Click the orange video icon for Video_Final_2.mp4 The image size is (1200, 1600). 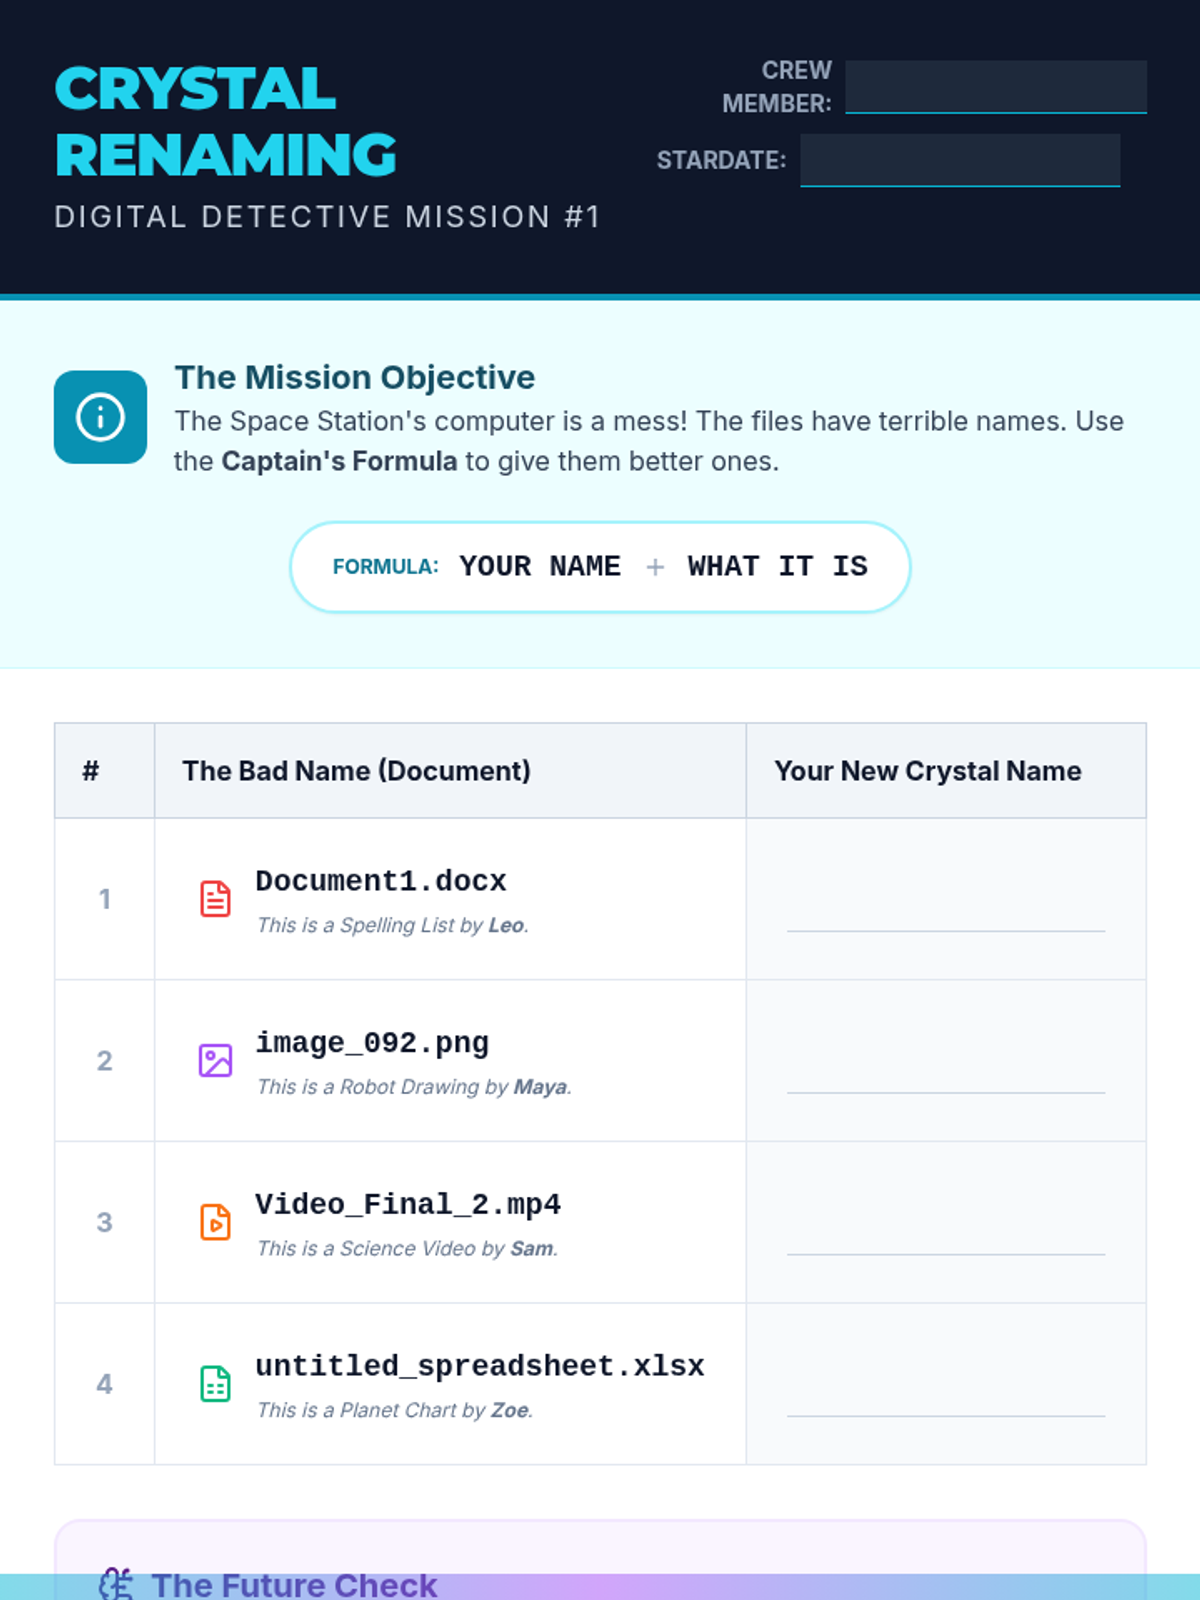pyautogui.click(x=215, y=1222)
